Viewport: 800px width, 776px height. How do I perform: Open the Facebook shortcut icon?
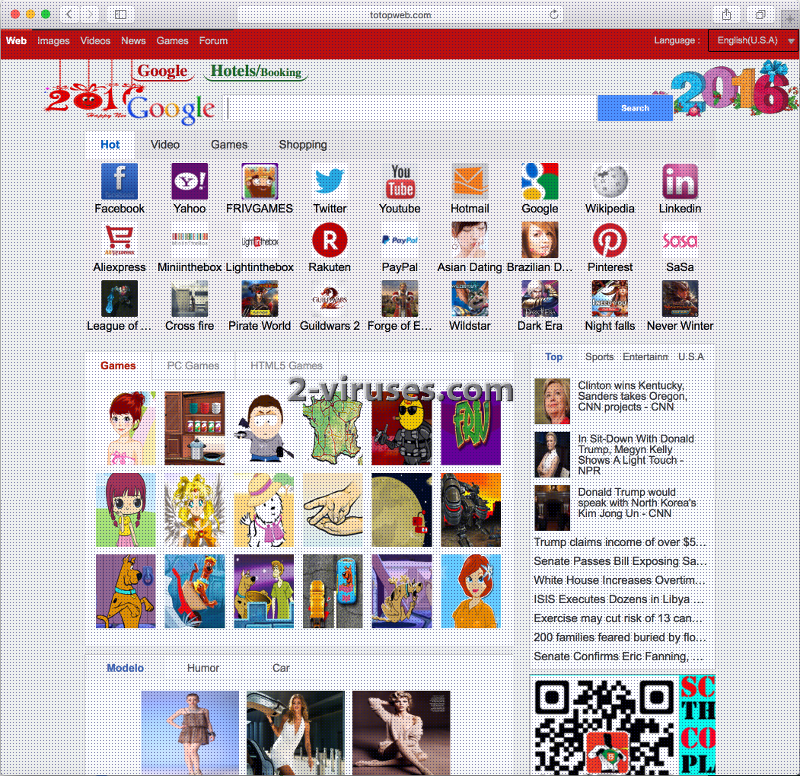tap(119, 181)
